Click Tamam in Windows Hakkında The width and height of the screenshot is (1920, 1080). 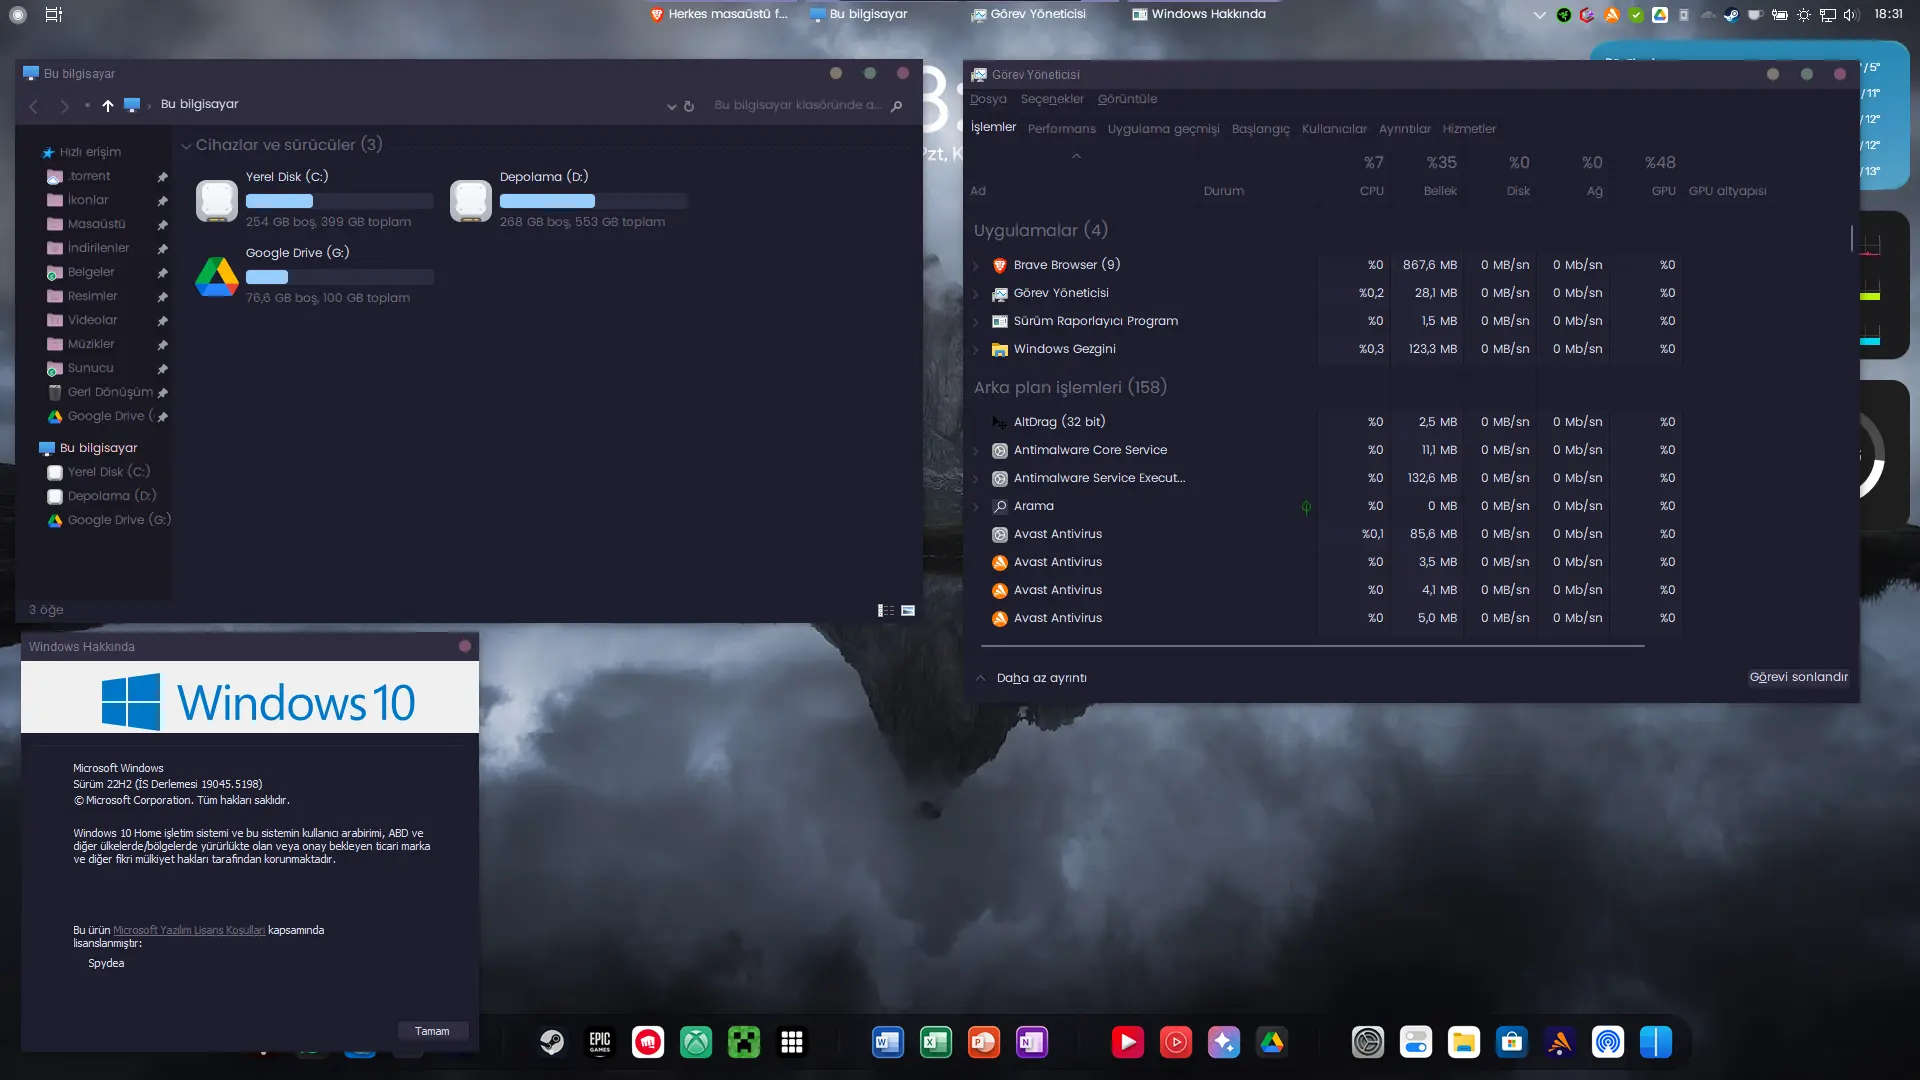[432, 1031]
